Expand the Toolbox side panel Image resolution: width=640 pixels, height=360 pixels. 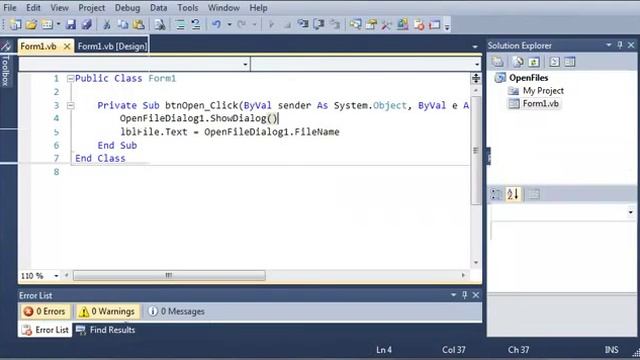6,63
